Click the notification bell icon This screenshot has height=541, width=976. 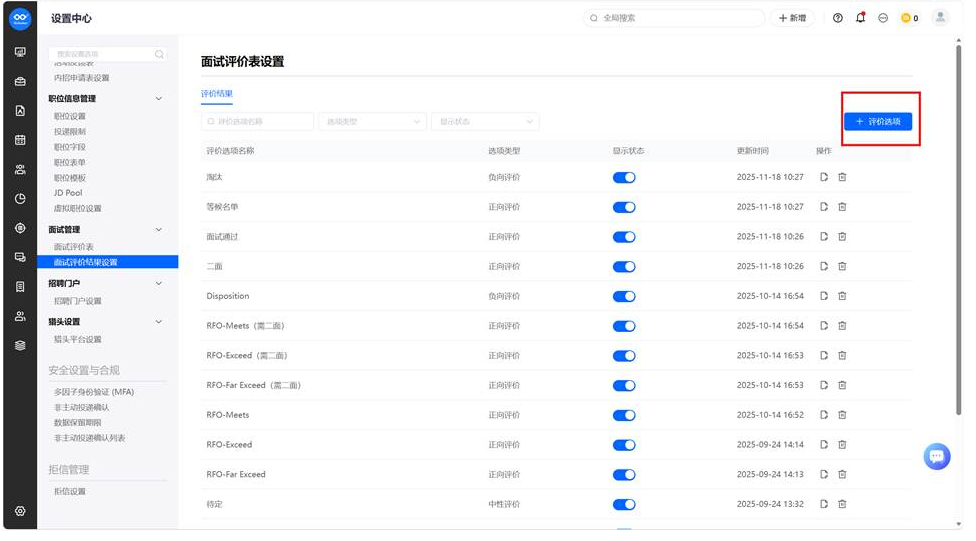[860, 18]
